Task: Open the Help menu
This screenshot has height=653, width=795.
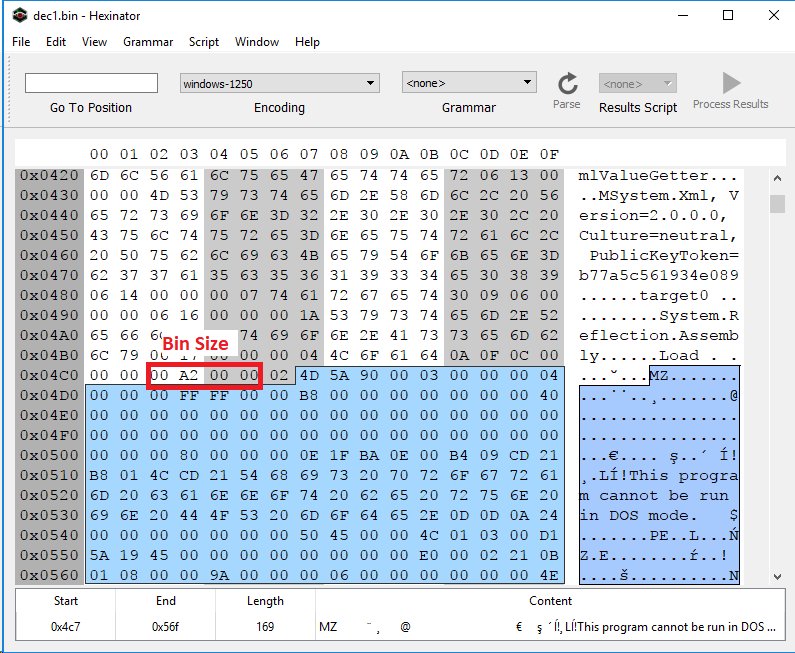Action: [x=307, y=42]
